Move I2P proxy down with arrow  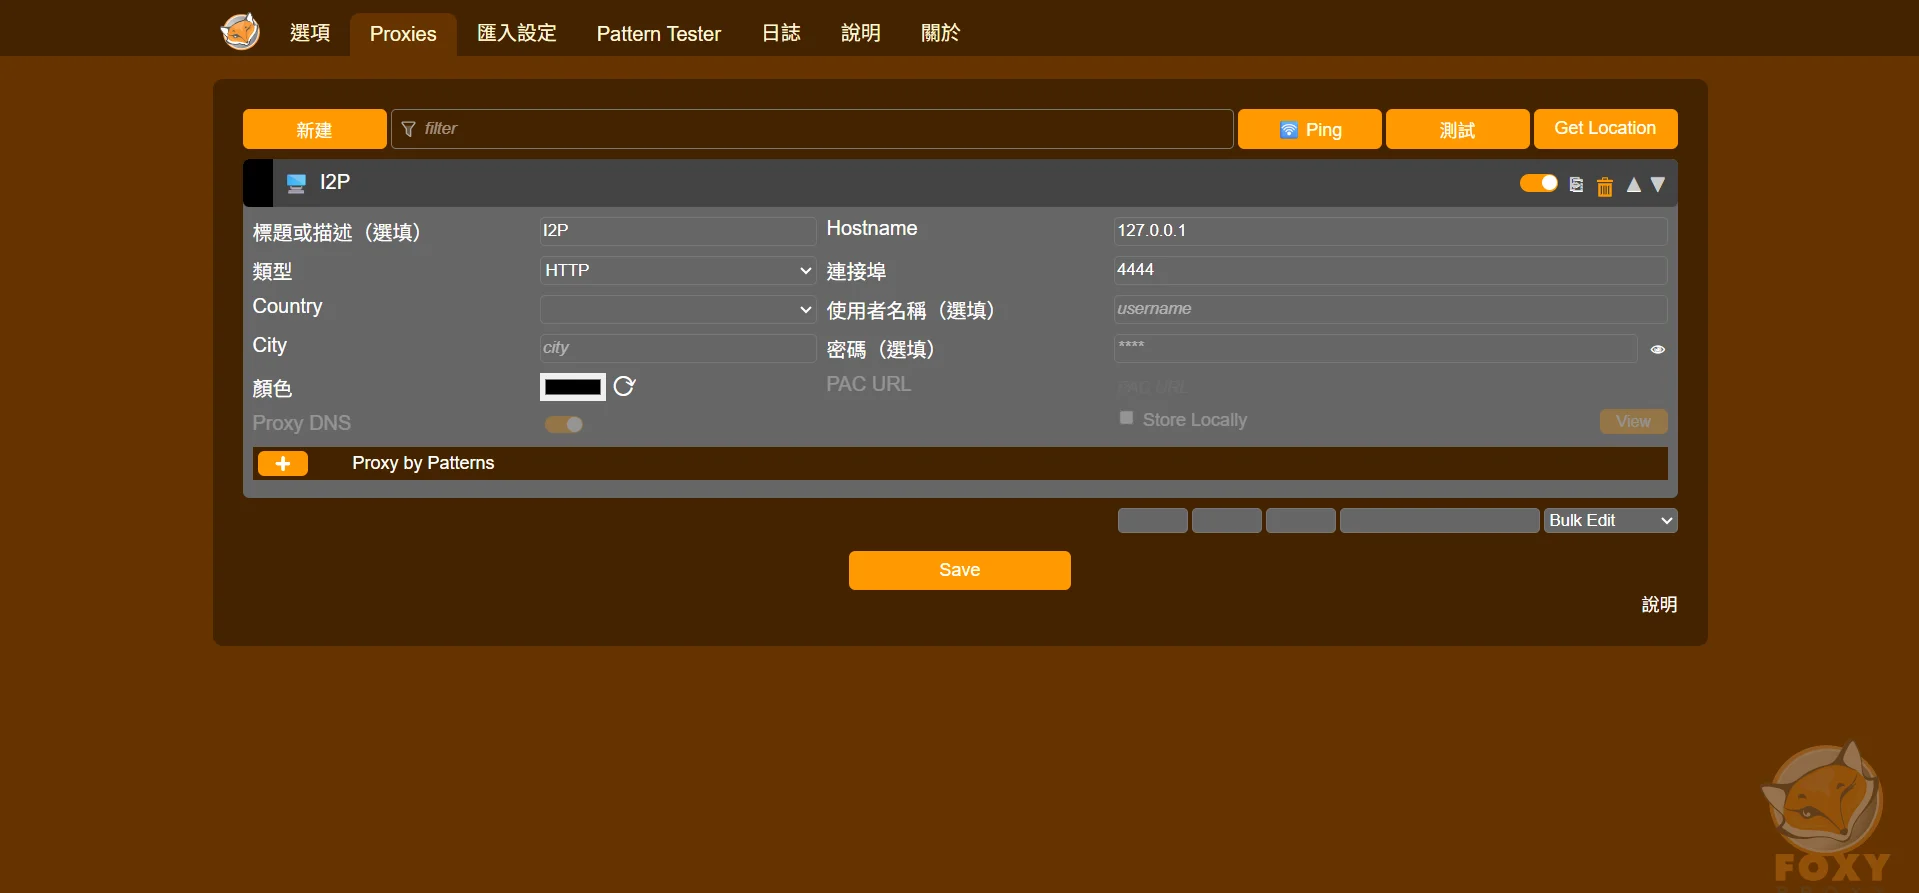click(1658, 185)
